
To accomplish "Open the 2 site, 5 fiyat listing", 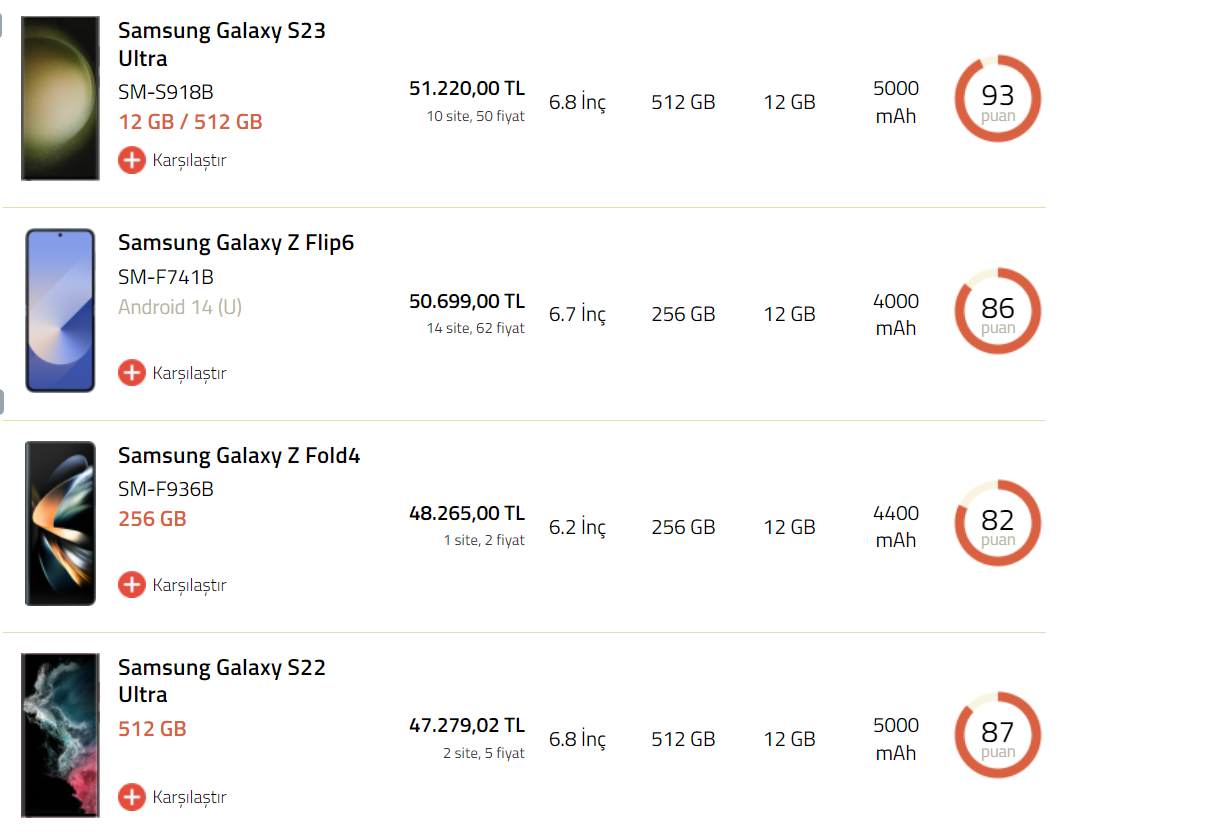I will pos(483,753).
